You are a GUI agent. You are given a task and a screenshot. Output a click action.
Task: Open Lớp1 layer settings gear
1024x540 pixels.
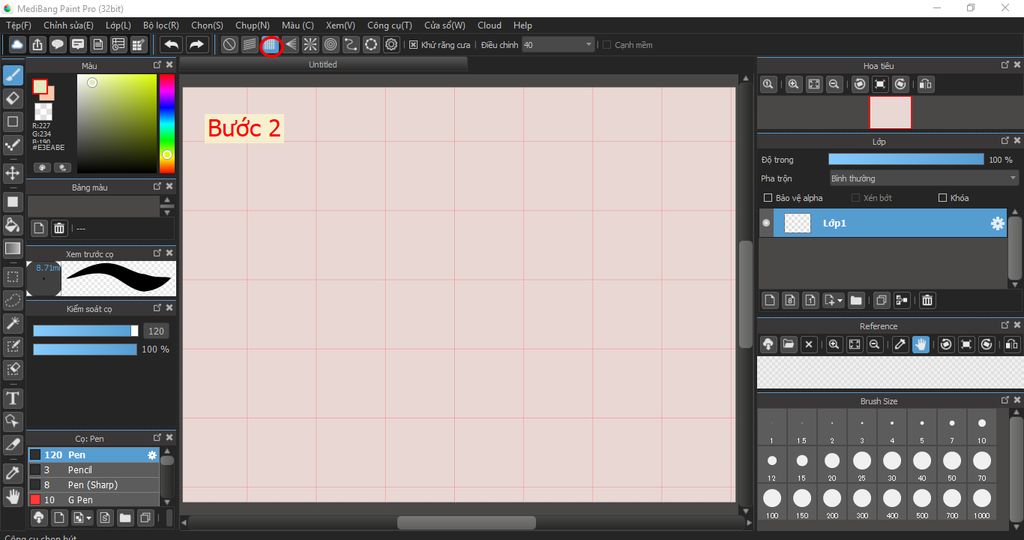coord(997,223)
